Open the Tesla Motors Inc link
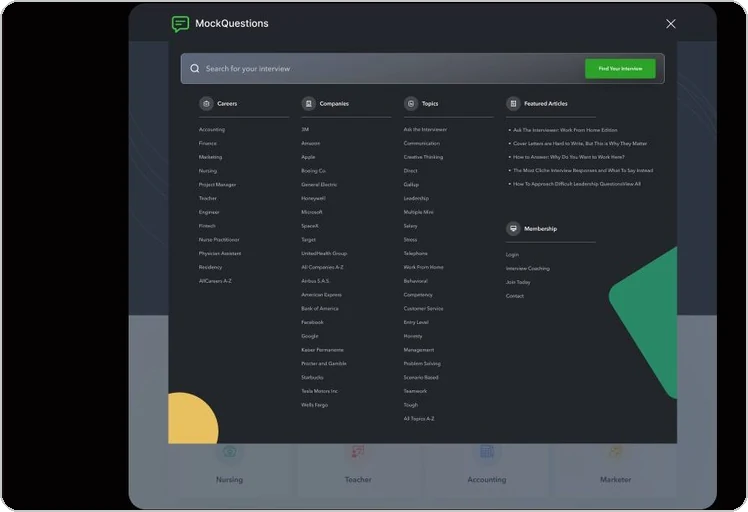This screenshot has width=748, height=512. (320, 391)
